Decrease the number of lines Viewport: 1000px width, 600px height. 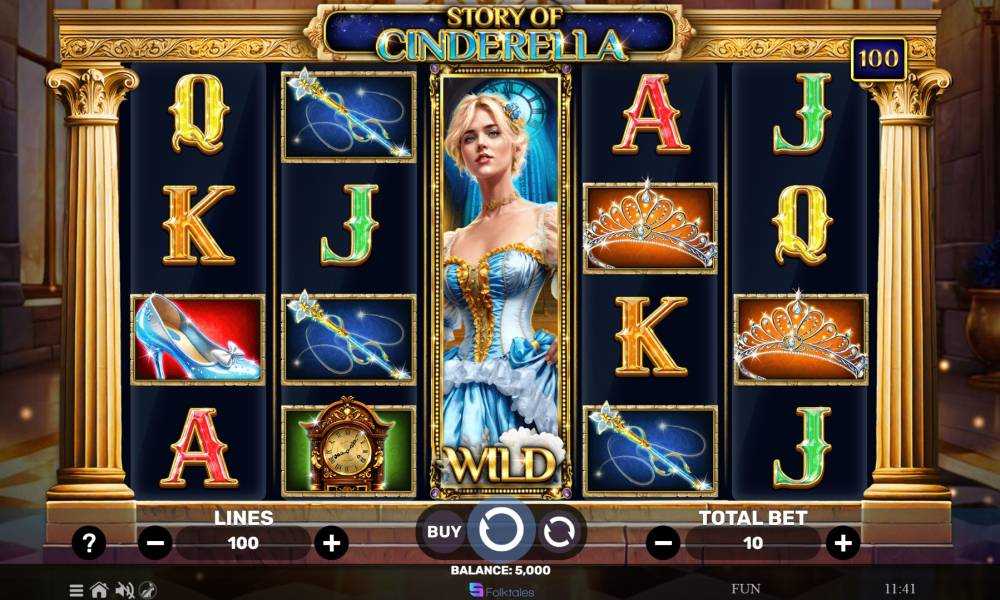tap(155, 543)
